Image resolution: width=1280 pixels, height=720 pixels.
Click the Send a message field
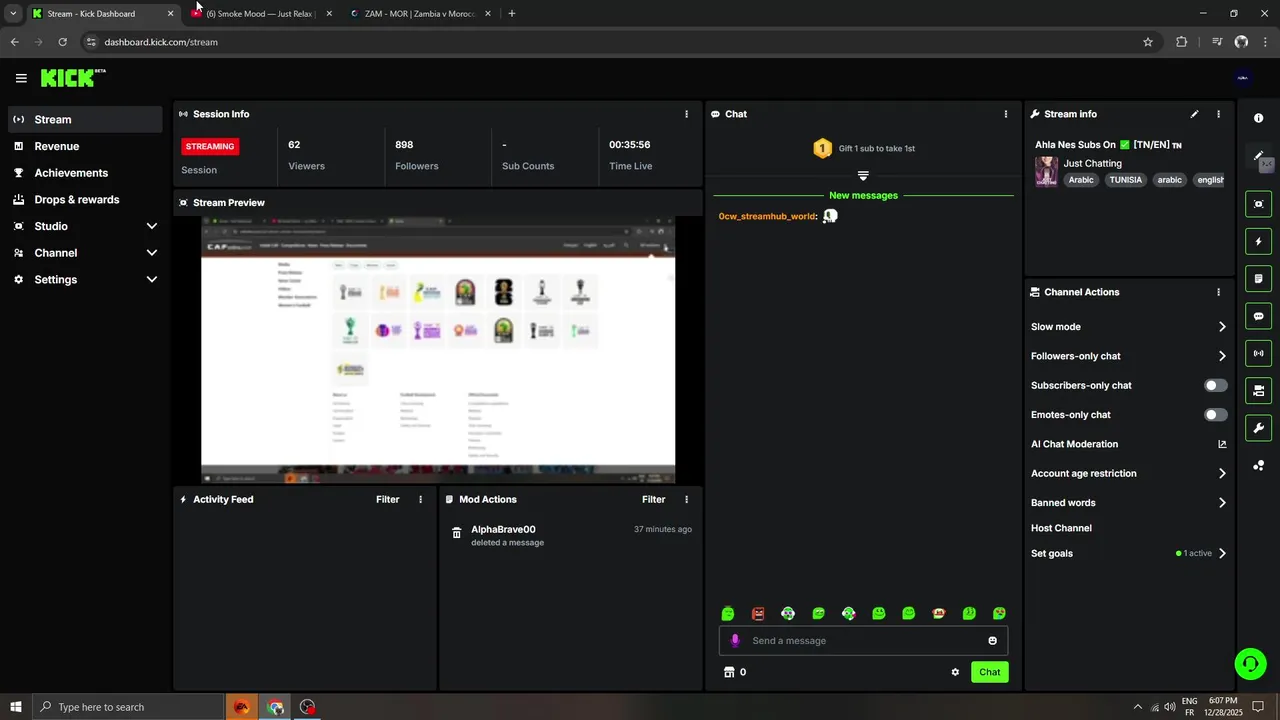(863, 640)
